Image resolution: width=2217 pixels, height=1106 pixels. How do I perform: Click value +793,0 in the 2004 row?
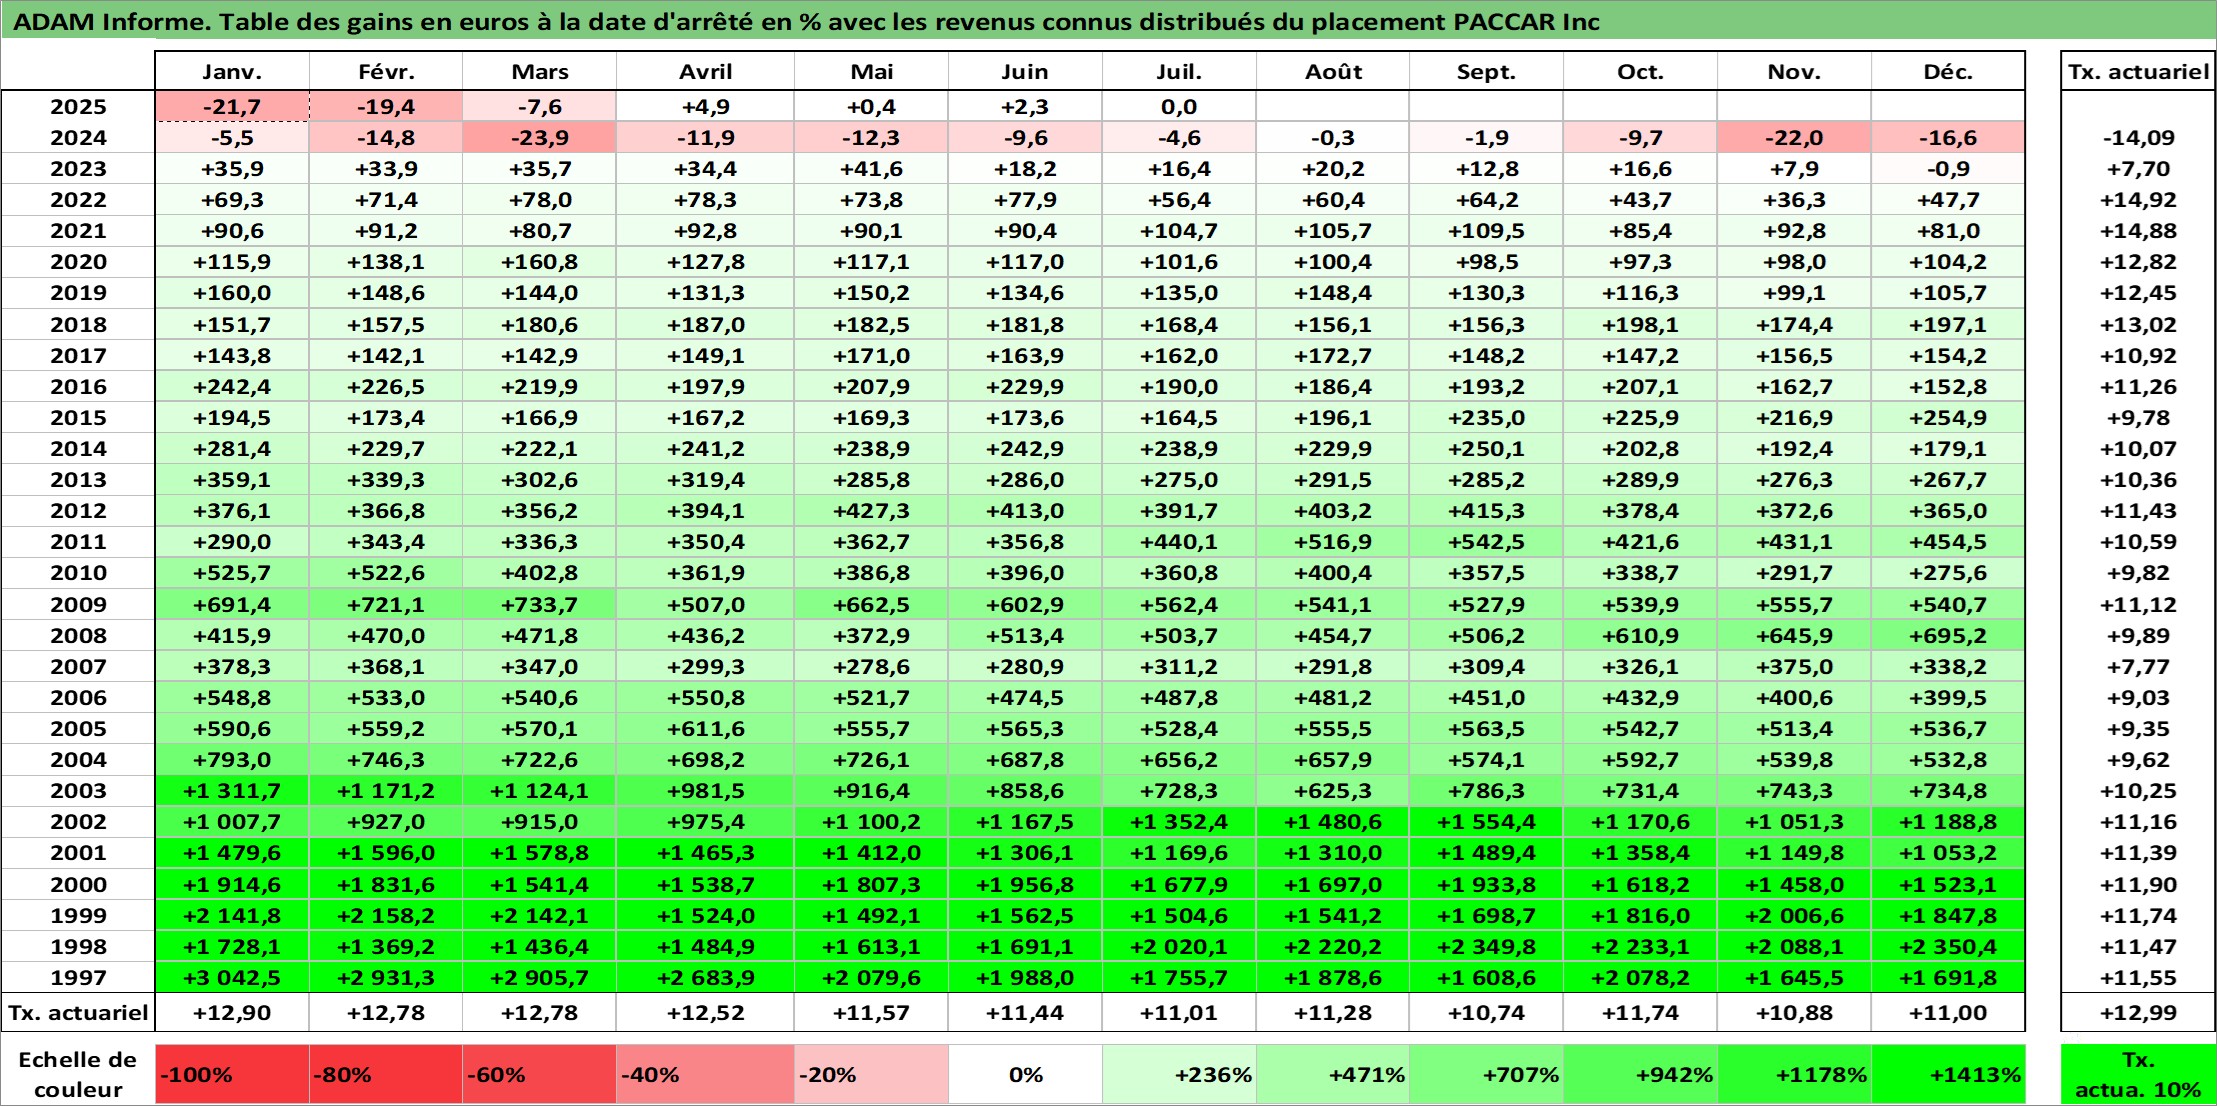[x=232, y=760]
